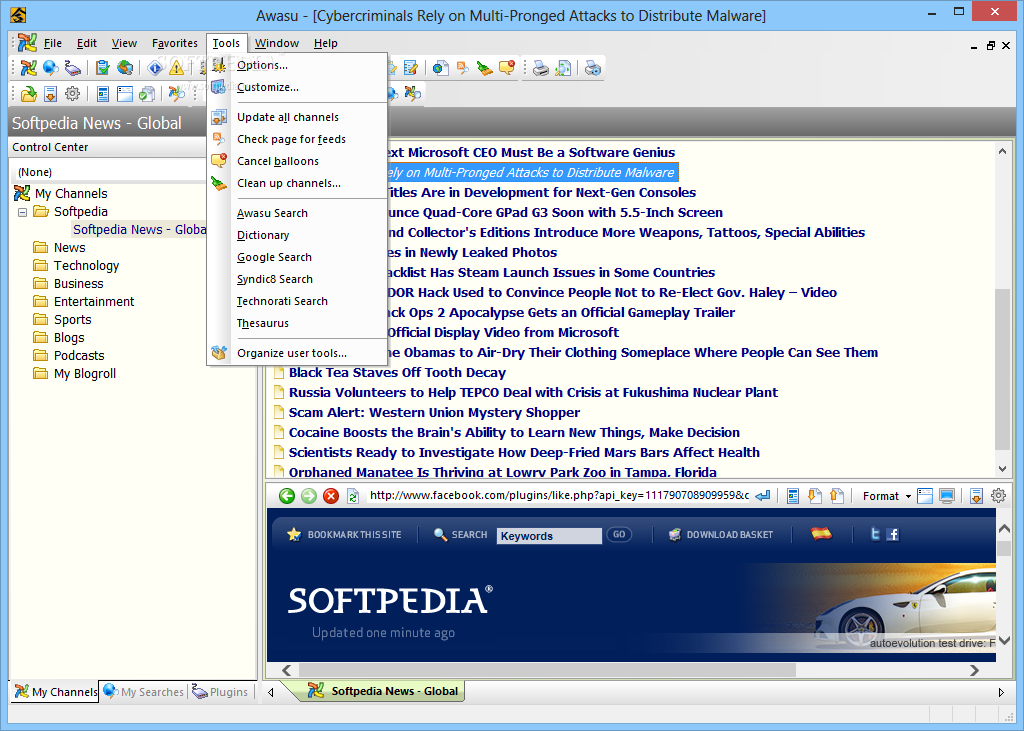Open Scam Alert: Western Union Mystery Shopper
The height and width of the screenshot is (731, 1024).
[434, 412]
